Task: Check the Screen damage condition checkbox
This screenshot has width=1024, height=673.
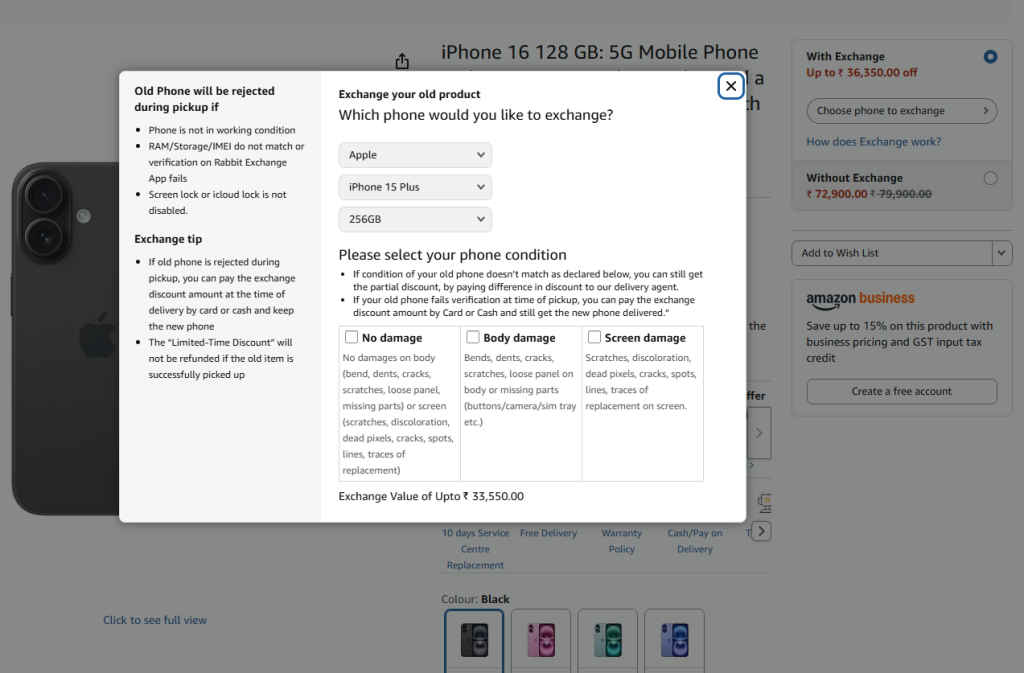Action: coord(595,337)
